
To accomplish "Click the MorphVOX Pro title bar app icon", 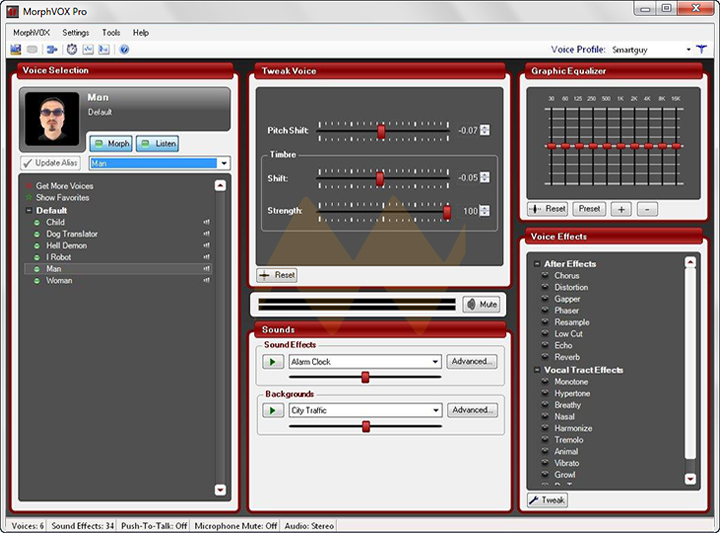I will click(13, 12).
